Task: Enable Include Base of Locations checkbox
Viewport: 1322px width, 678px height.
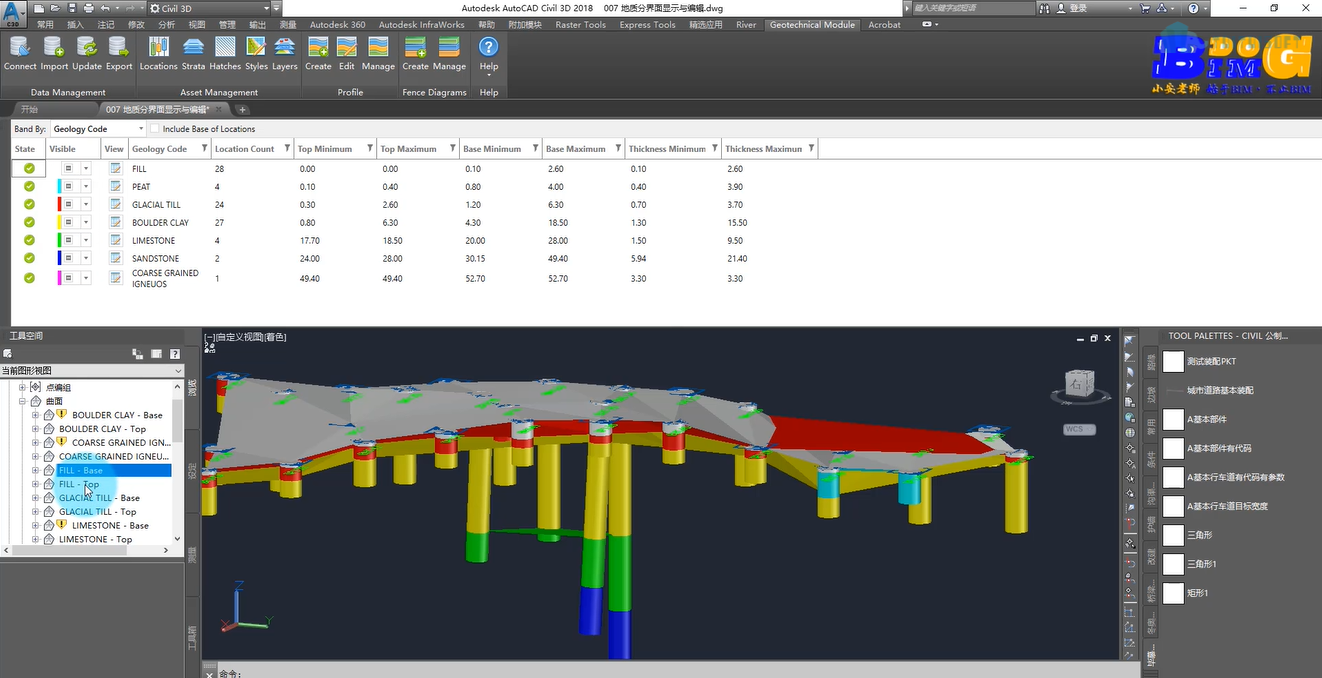Action: pos(155,129)
